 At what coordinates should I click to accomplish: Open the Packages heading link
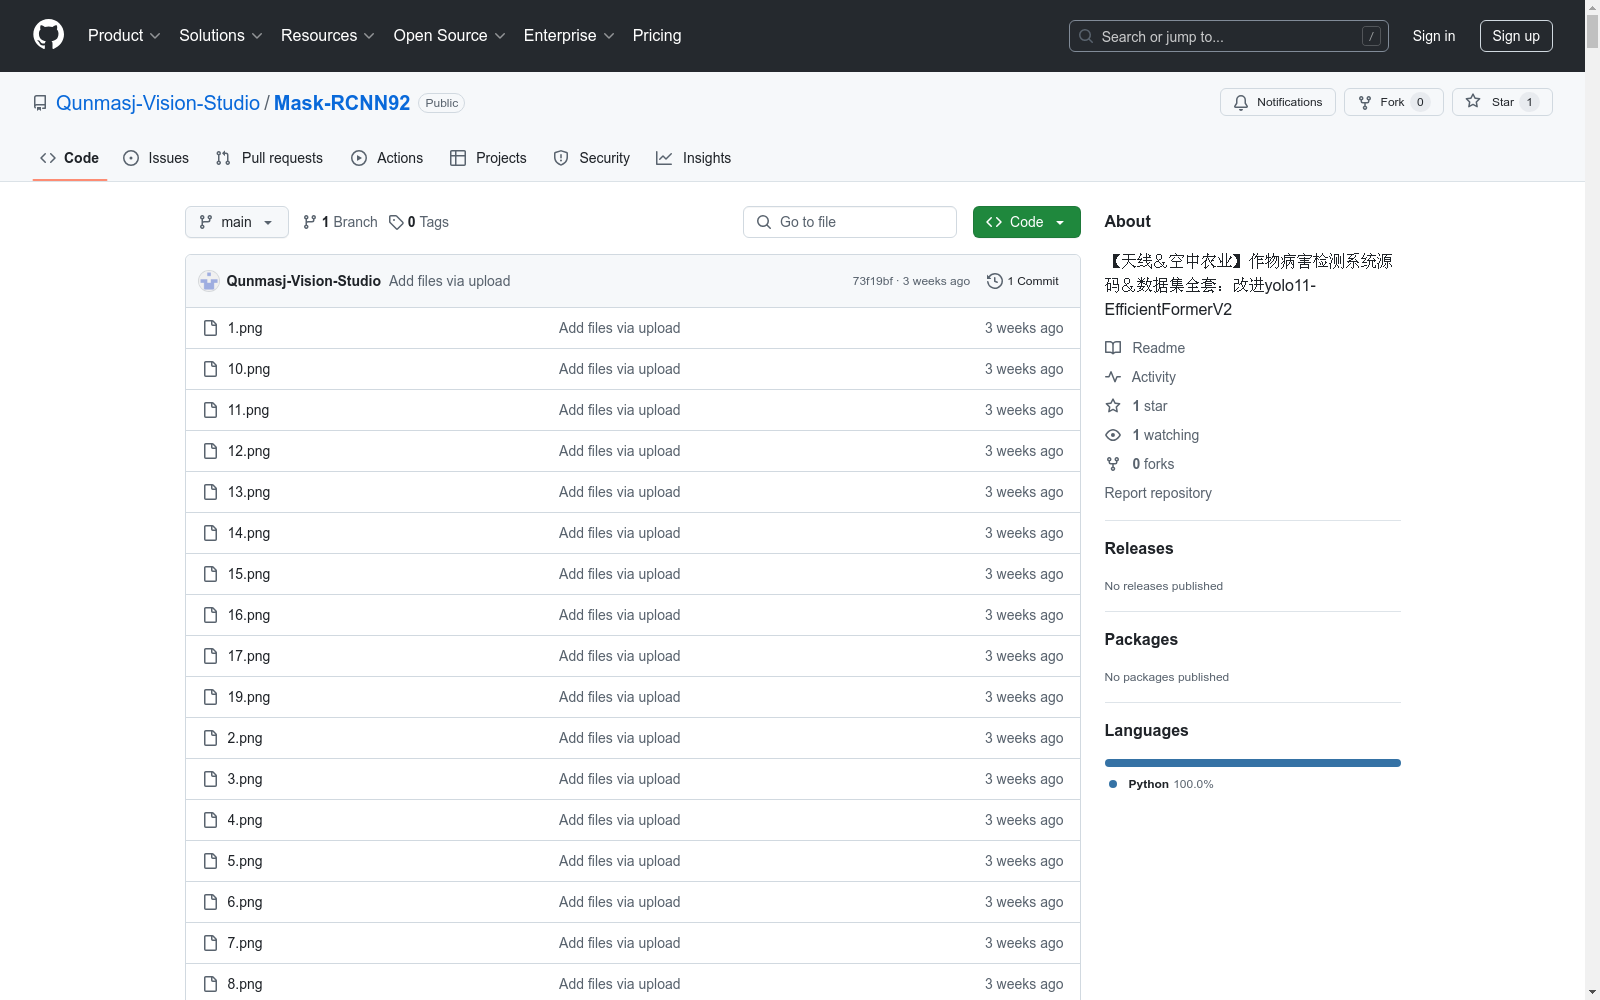[x=1141, y=639]
